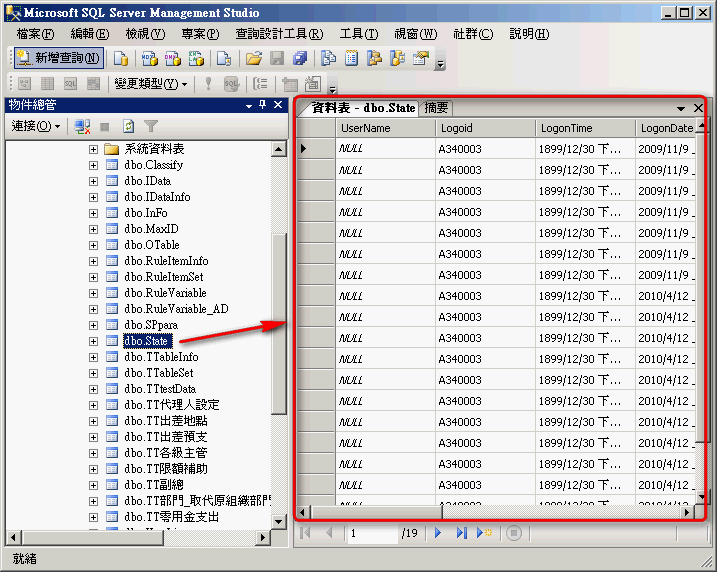
Task: Open Change Type (變更類型) dropdown
Action: point(151,84)
